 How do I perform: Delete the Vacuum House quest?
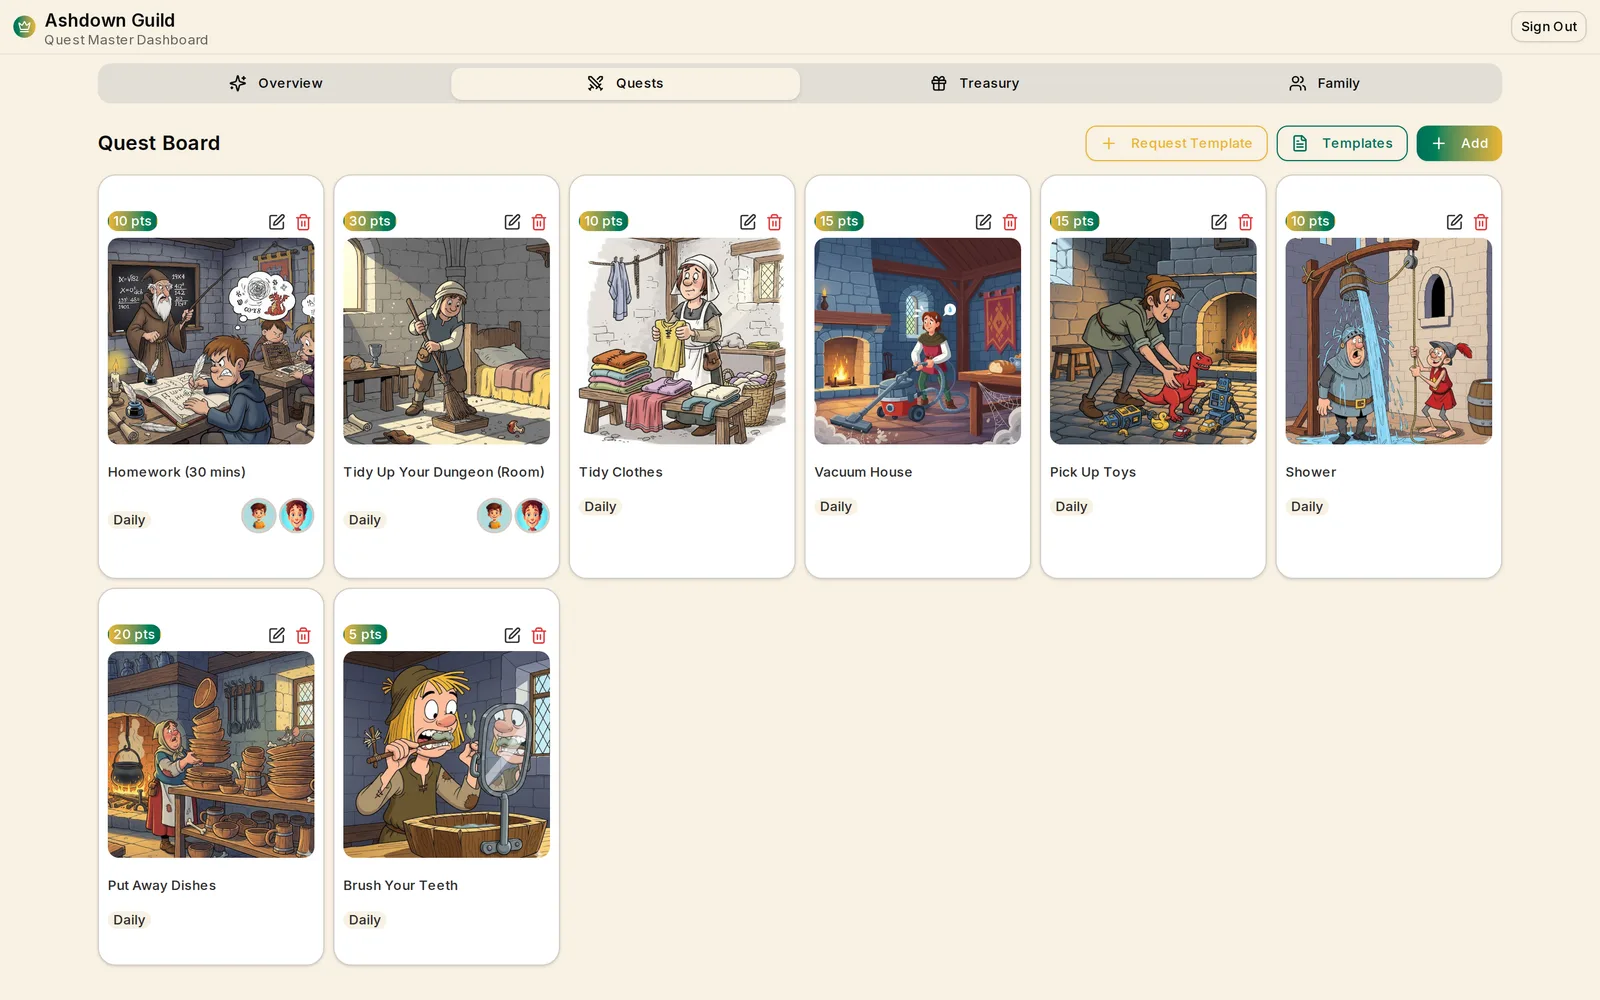(1010, 222)
